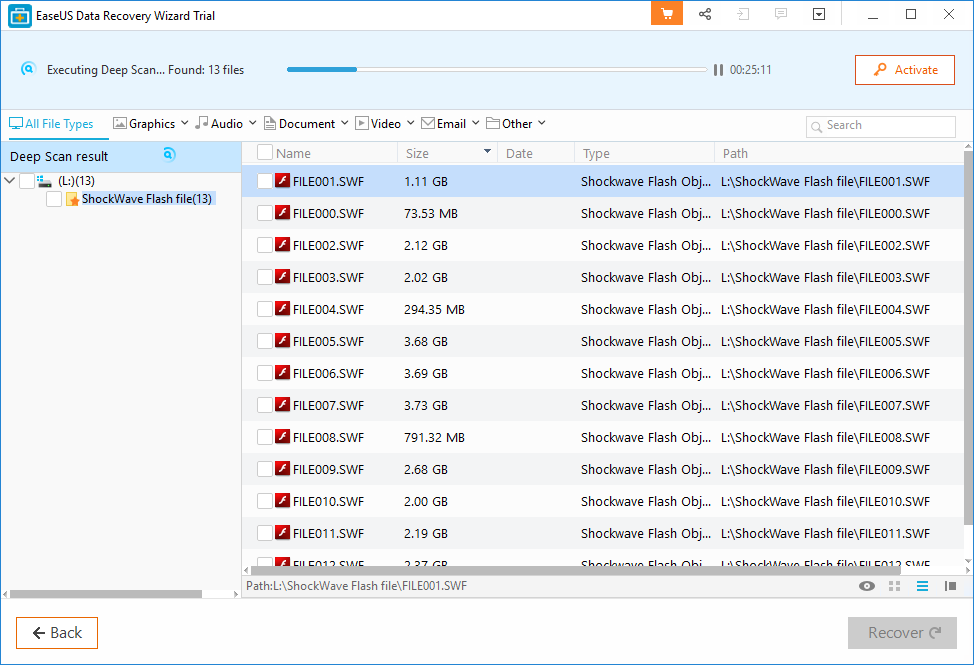Check the ShockWave Flash file(13) folder checkbox
This screenshot has height=665, width=974.
pos(54,199)
